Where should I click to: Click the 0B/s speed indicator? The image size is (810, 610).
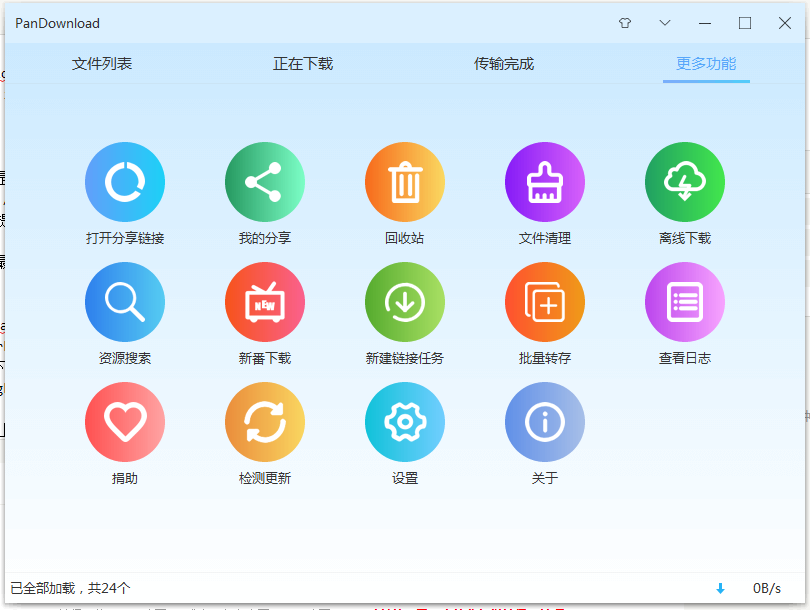767,588
